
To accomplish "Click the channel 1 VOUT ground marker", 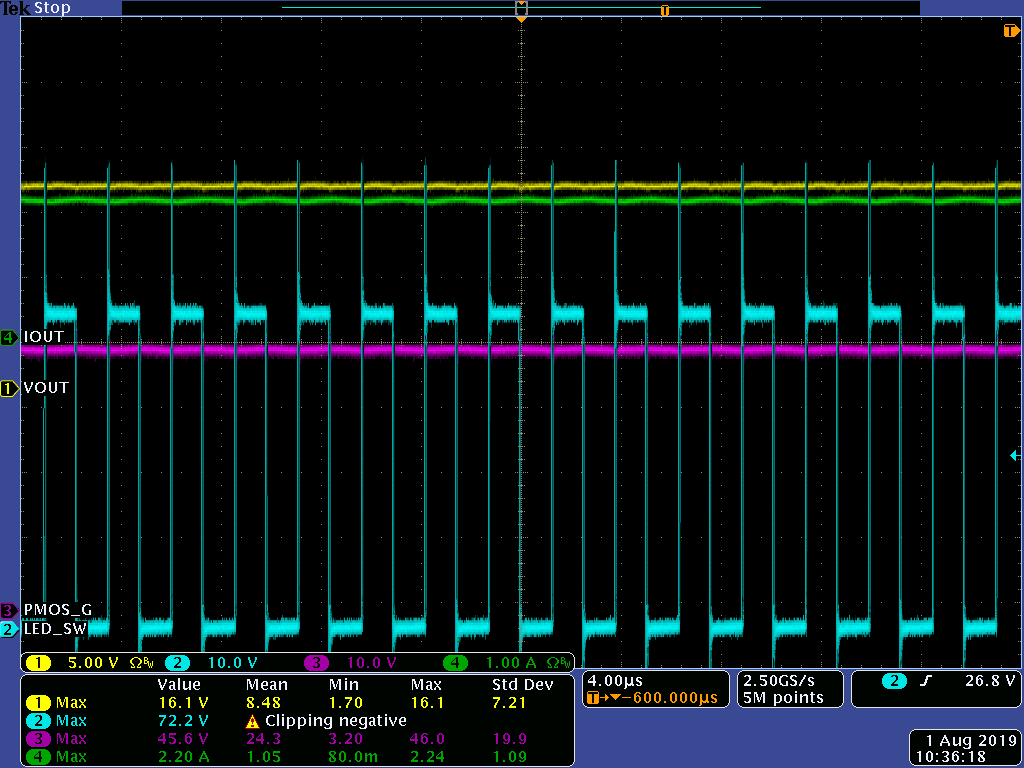I will [x=9, y=389].
